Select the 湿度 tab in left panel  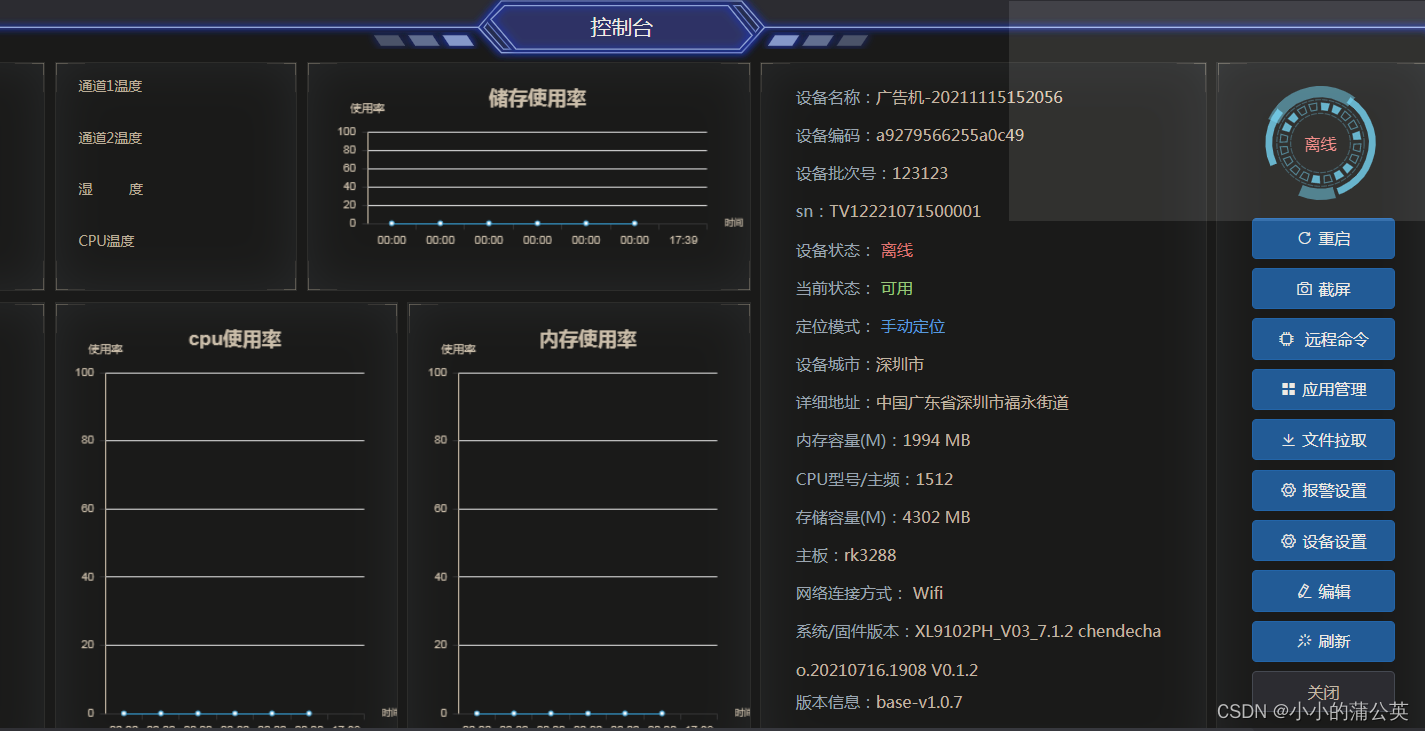(x=109, y=189)
